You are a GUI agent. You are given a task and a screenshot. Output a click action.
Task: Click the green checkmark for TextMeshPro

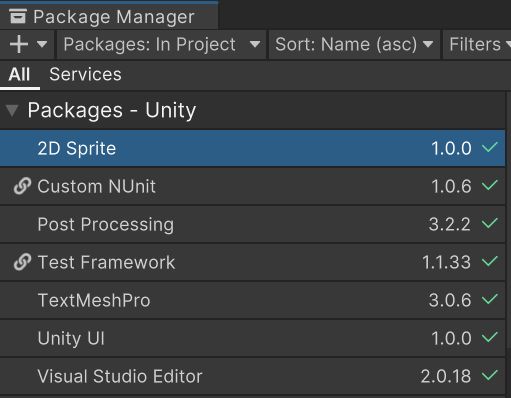(x=490, y=299)
